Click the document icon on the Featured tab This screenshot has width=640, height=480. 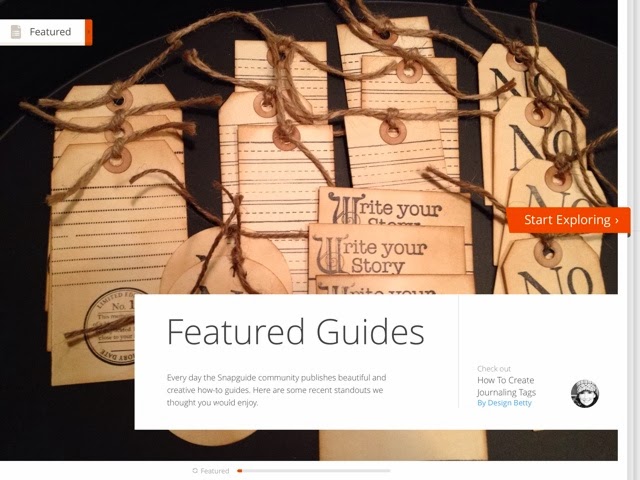[16, 32]
